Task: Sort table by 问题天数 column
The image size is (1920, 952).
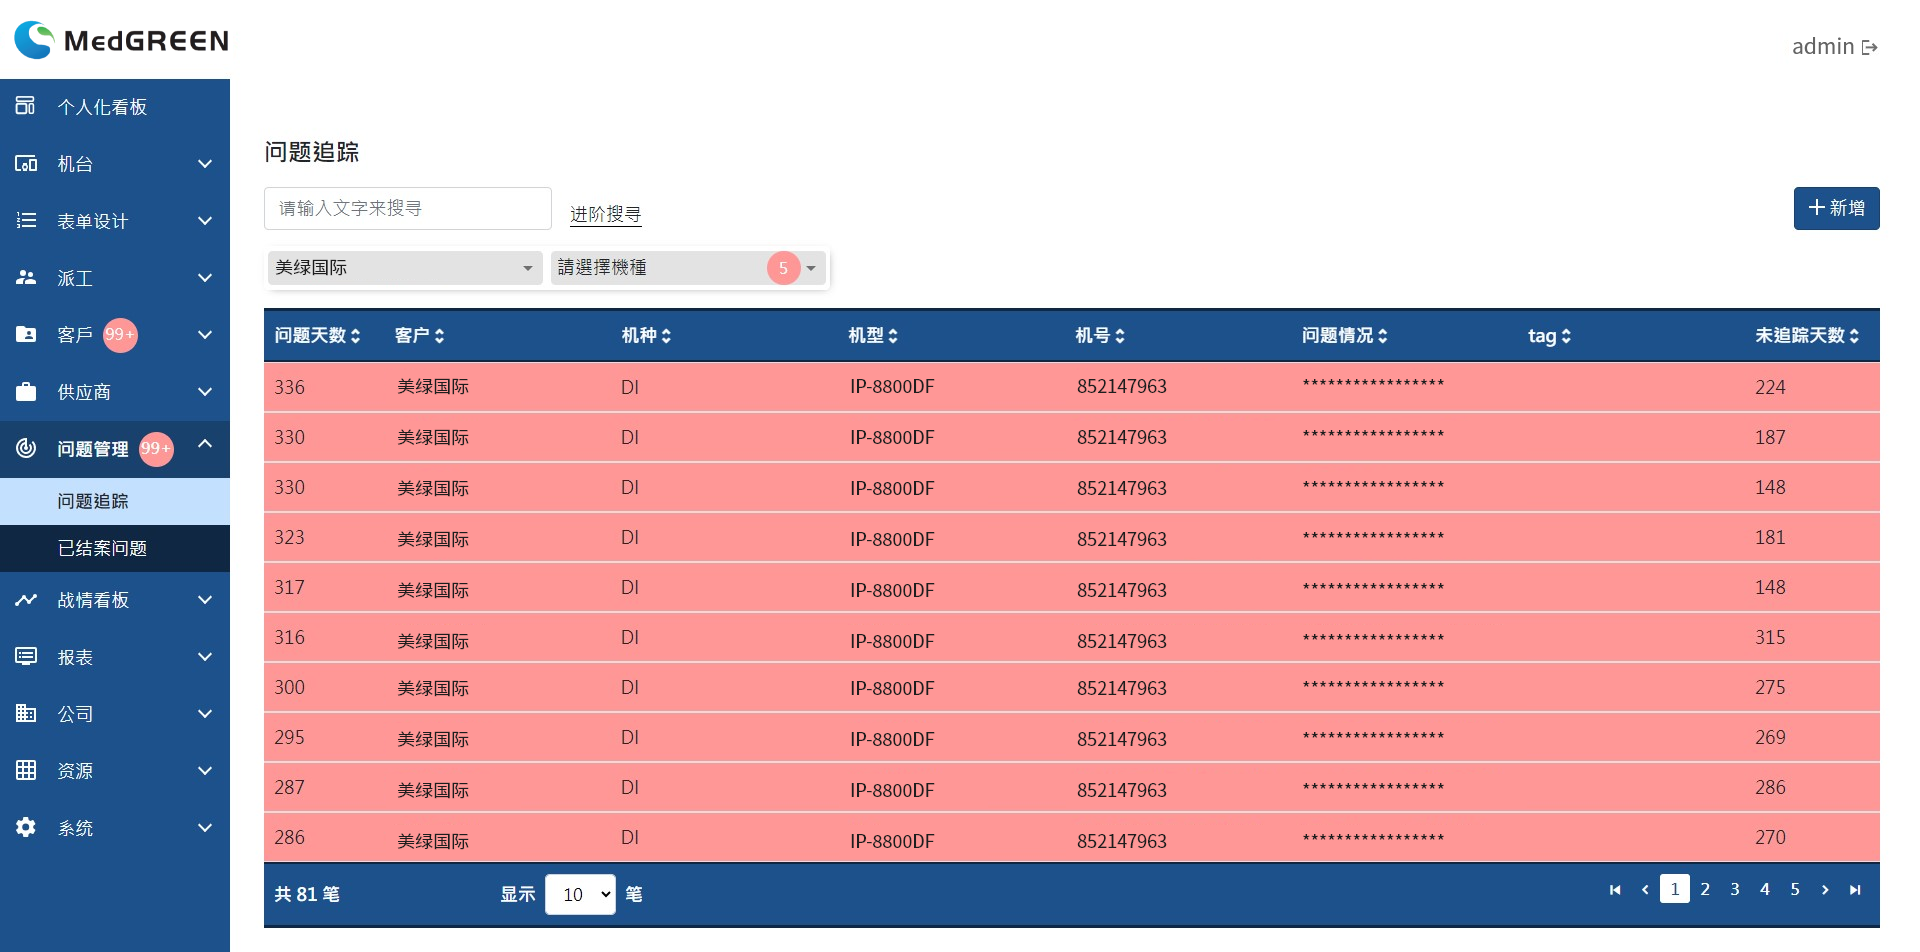Action: [x=318, y=335]
